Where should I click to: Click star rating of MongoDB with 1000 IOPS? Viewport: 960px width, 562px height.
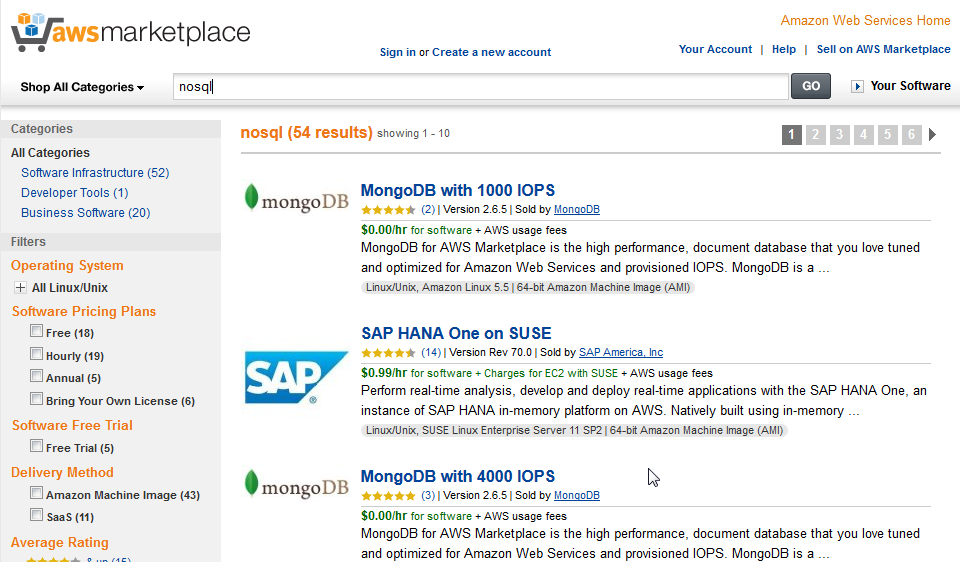tap(388, 210)
